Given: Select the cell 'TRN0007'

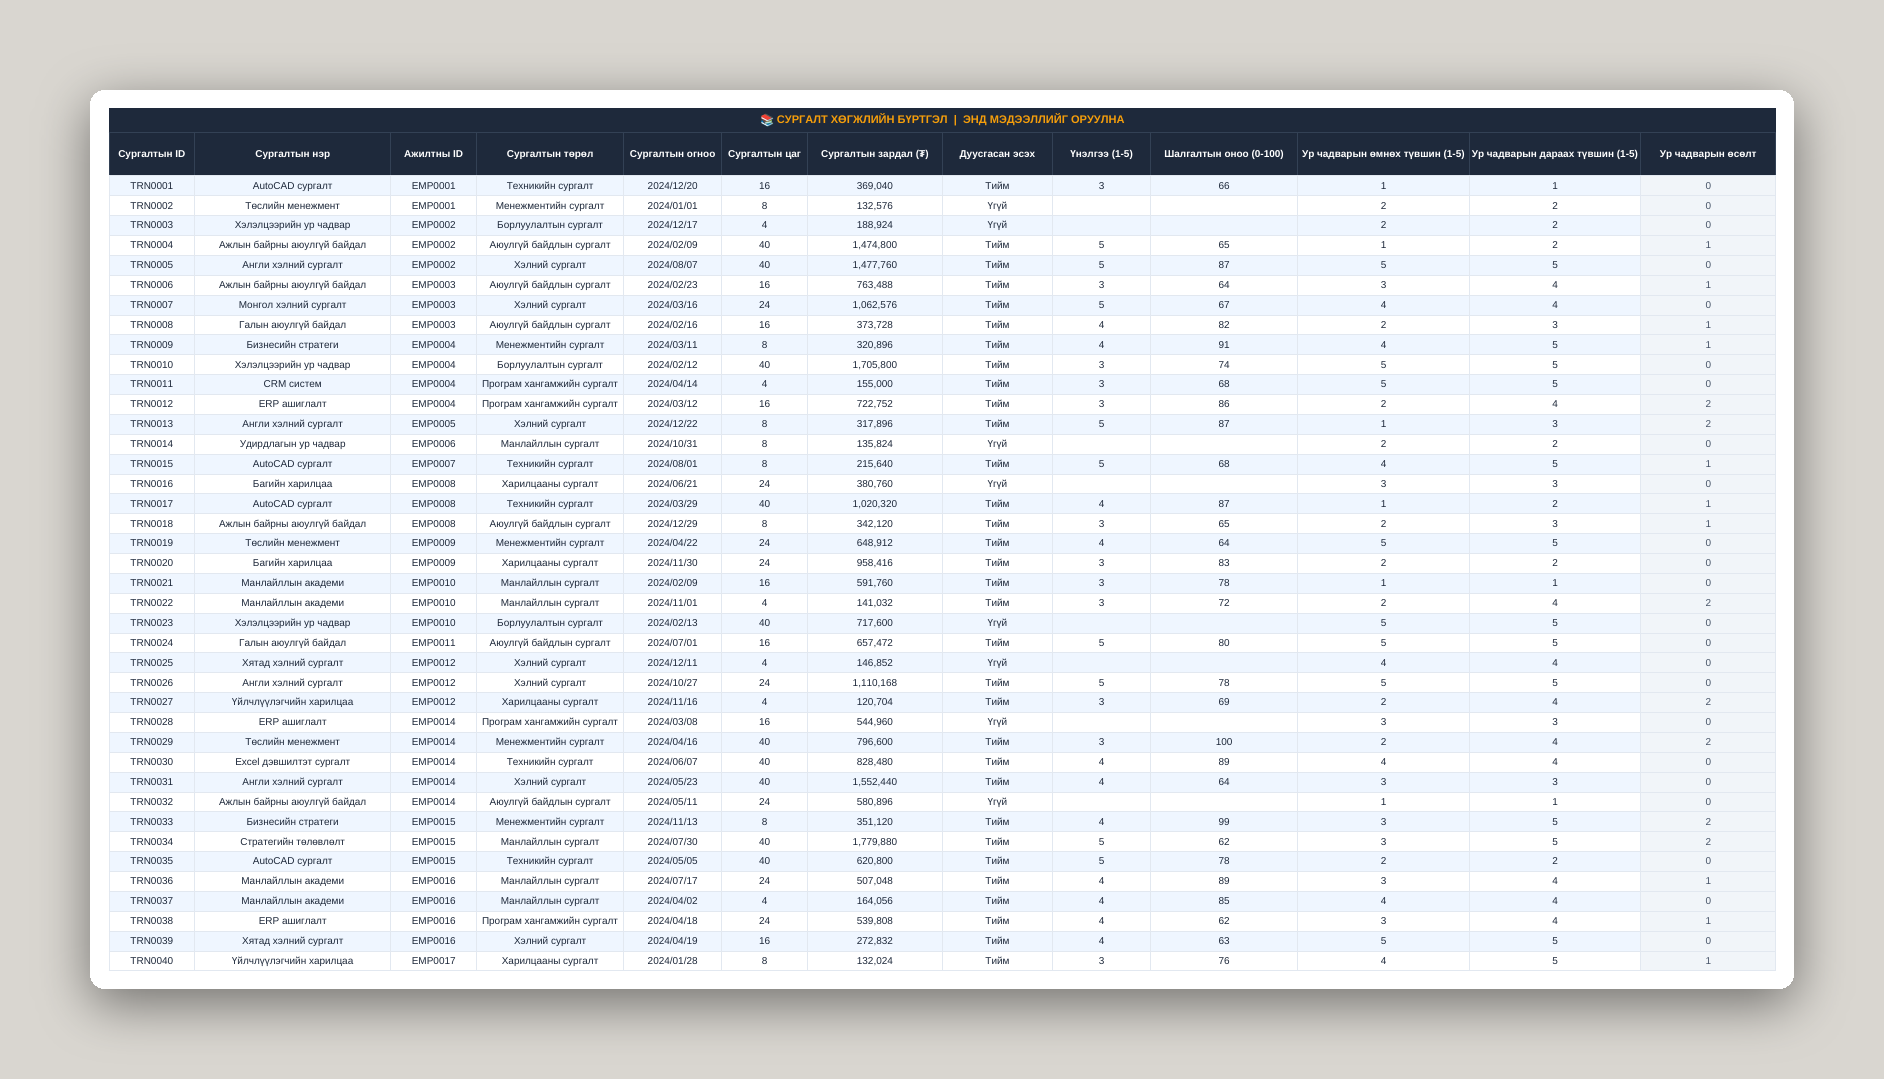Looking at the screenshot, I should [152, 305].
